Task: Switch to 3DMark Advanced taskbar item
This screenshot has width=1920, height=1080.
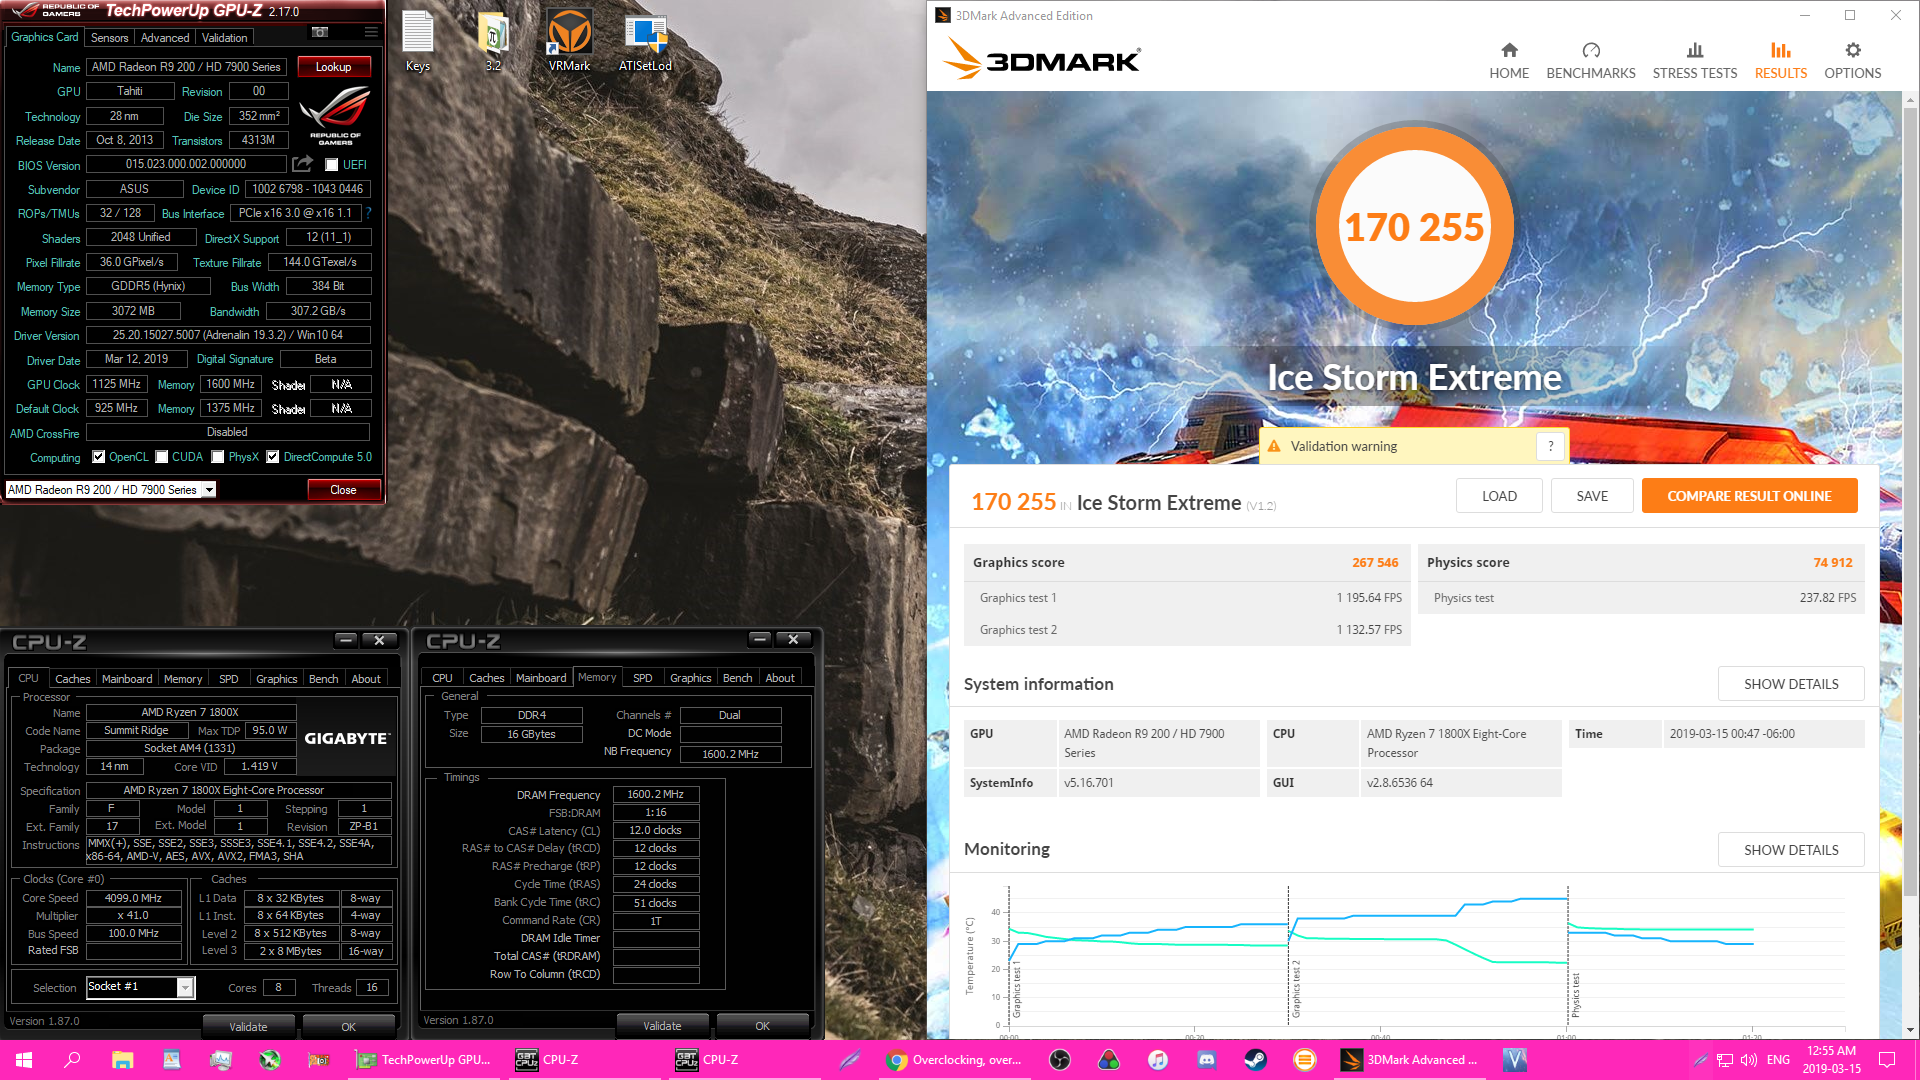Action: 1409,1060
